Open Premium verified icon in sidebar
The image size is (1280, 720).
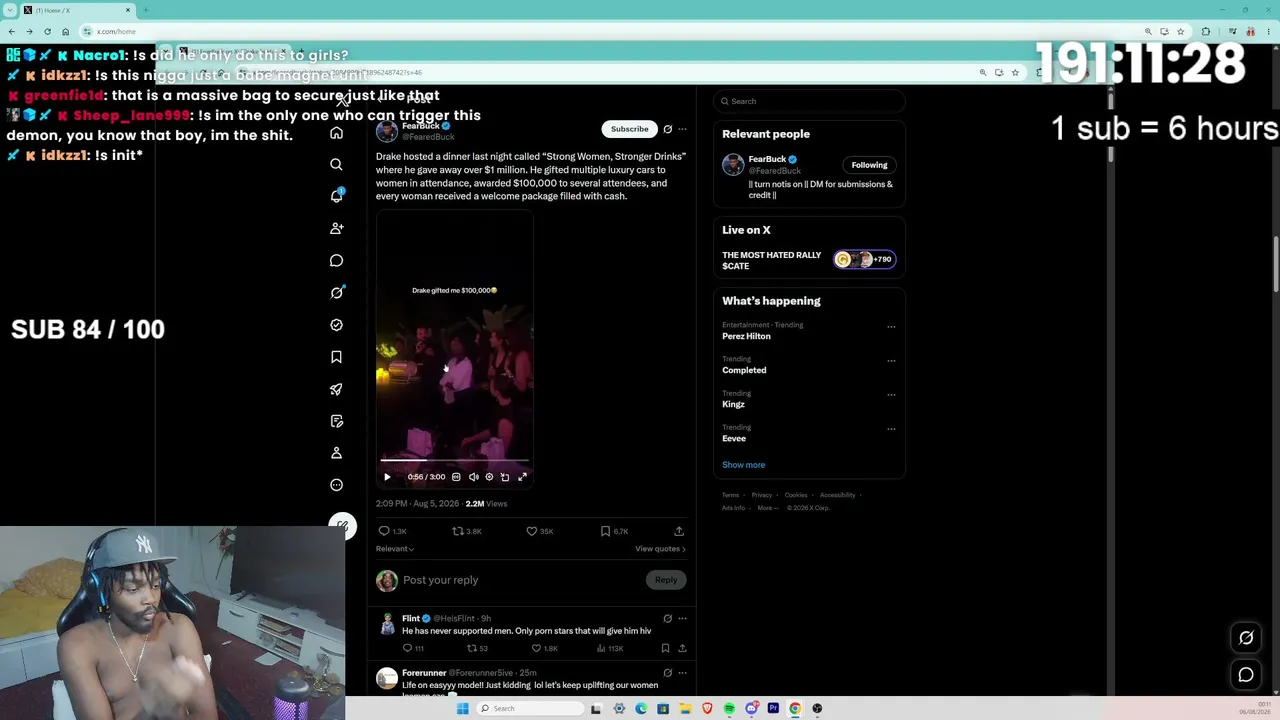(x=336, y=325)
